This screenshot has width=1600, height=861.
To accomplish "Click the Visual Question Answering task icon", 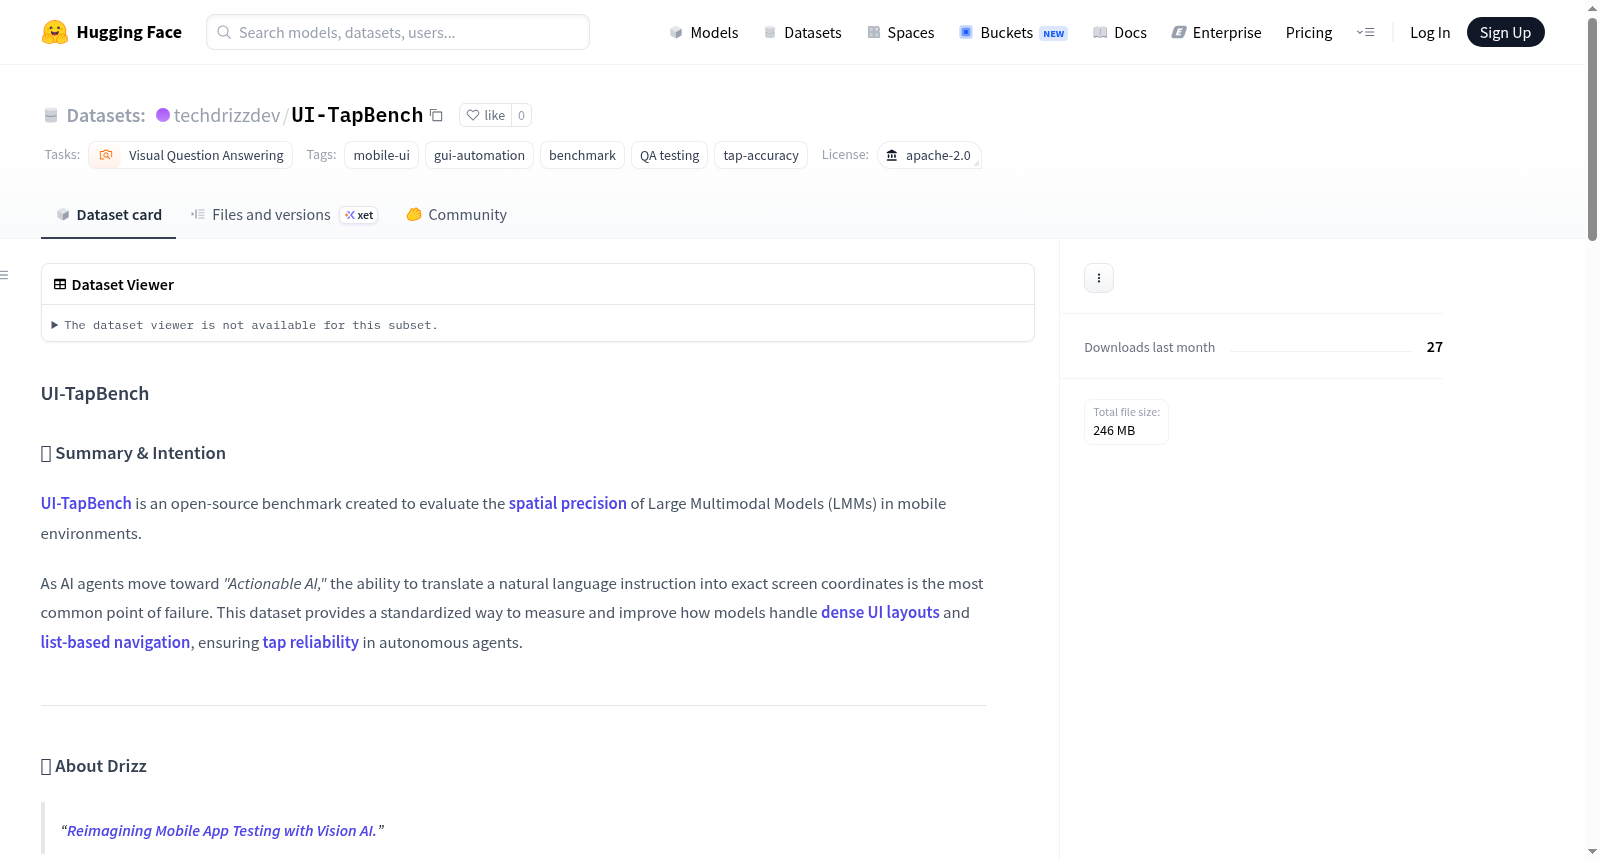I will click(x=106, y=155).
